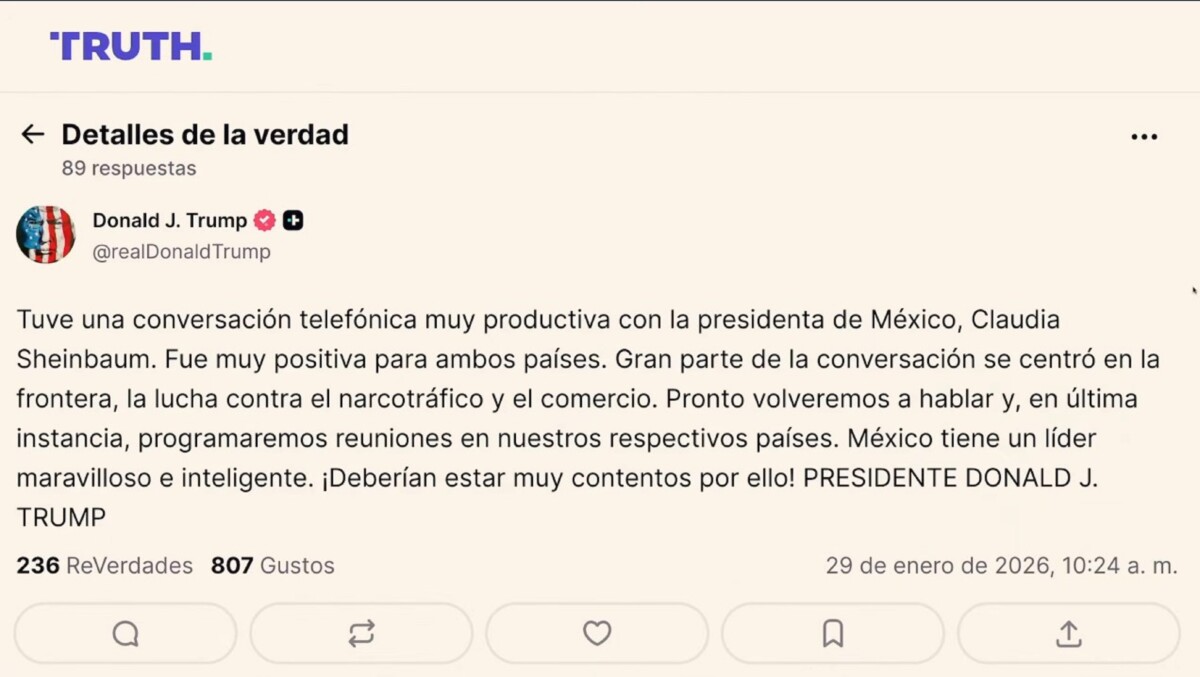Click the post timestamp 29 de enero
This screenshot has width=1200, height=677.
pyautogui.click(x=1001, y=566)
